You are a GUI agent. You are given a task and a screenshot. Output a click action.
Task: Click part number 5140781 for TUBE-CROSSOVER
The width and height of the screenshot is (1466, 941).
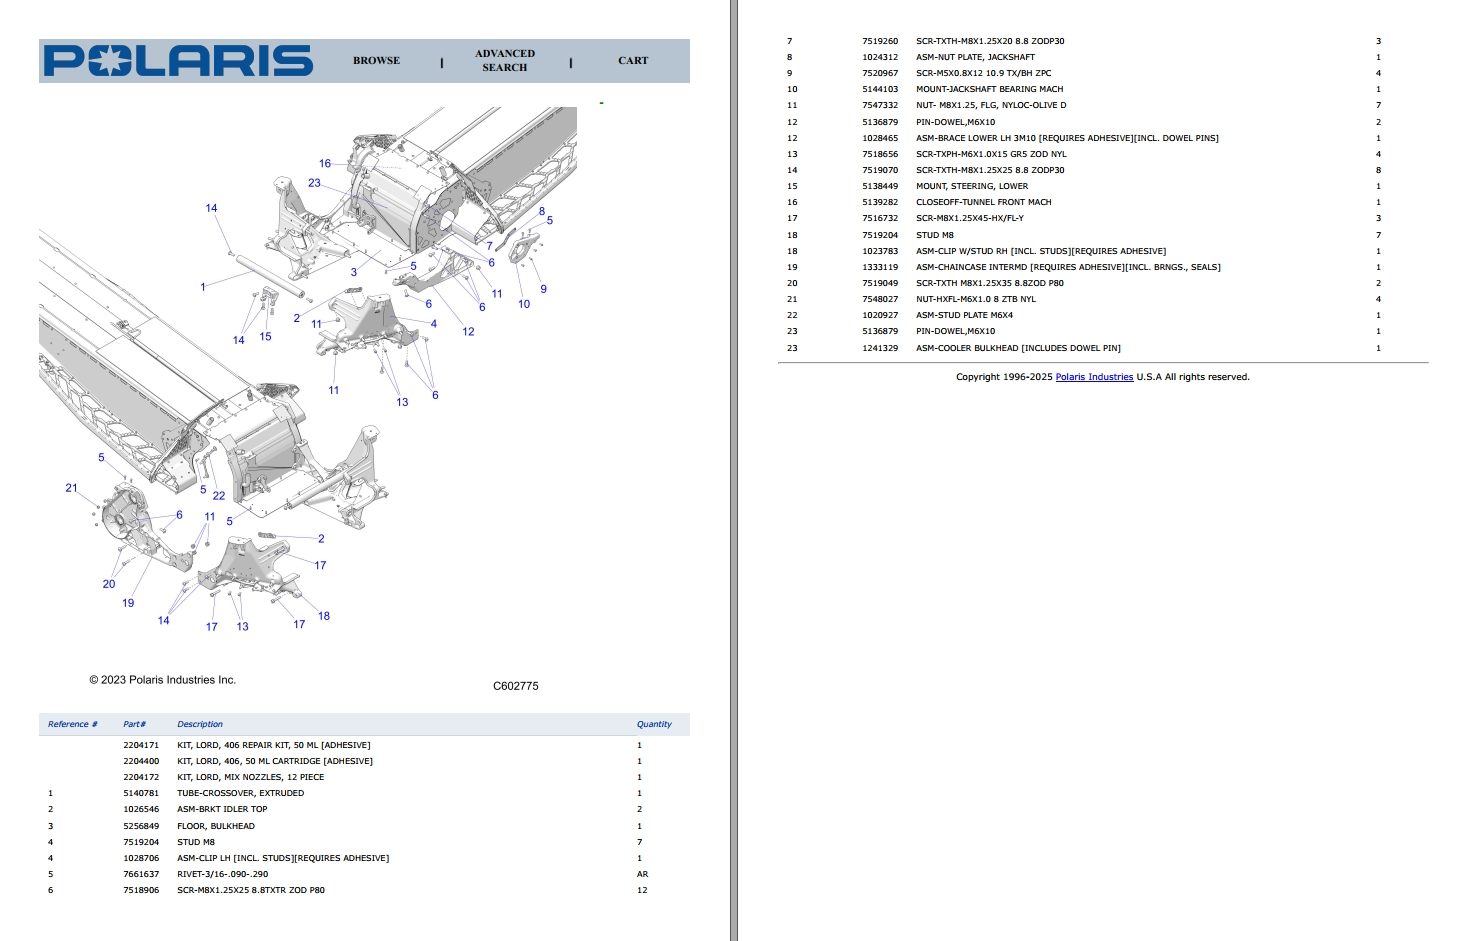click(x=141, y=793)
